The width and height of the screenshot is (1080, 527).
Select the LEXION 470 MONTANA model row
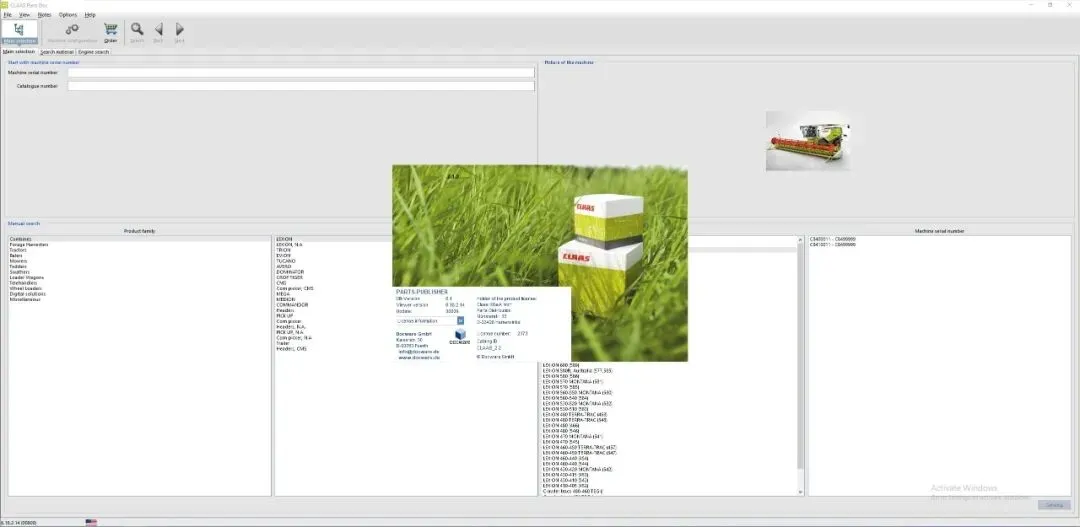coord(669,437)
